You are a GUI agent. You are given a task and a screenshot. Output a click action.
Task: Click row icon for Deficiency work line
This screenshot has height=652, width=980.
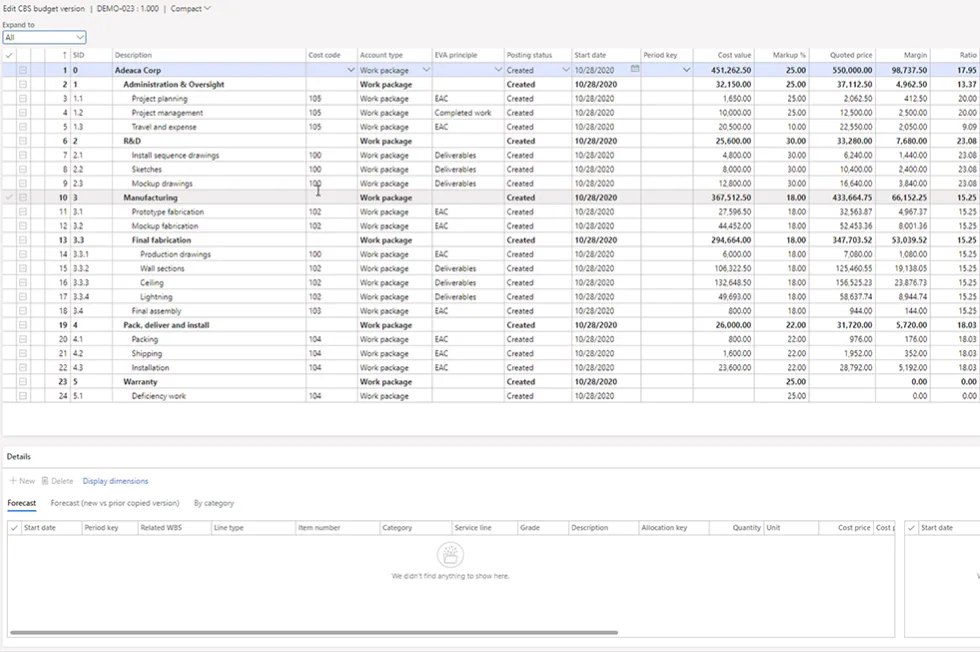click(x=23, y=396)
